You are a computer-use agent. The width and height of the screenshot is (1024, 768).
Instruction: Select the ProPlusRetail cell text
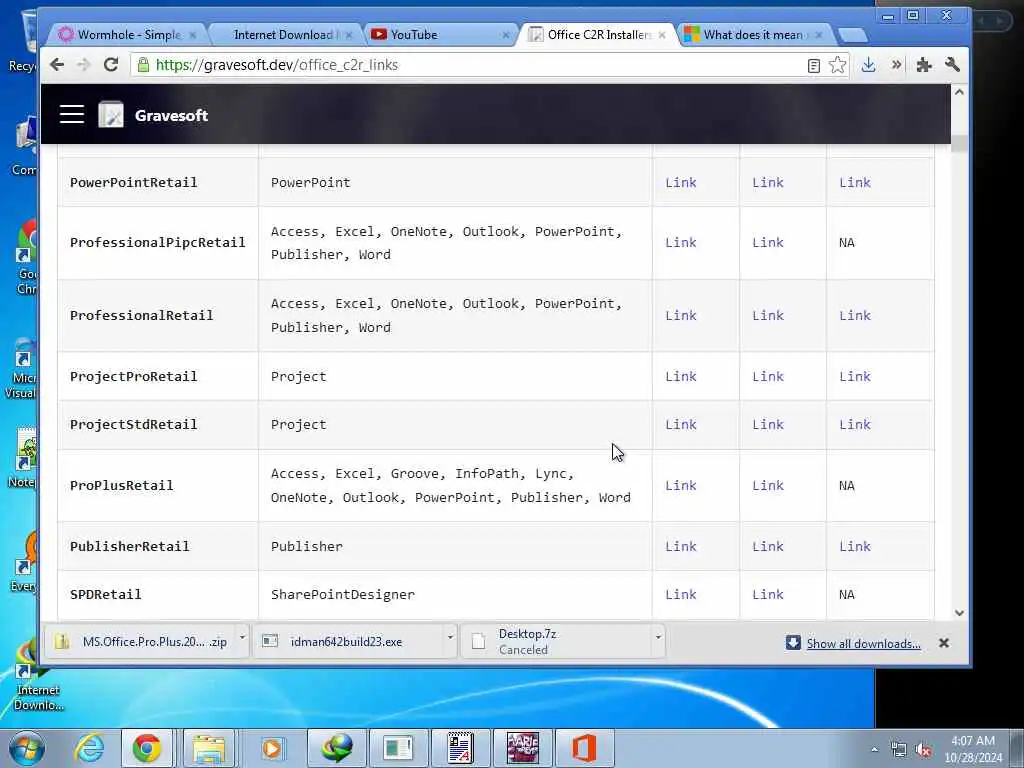[121, 486]
